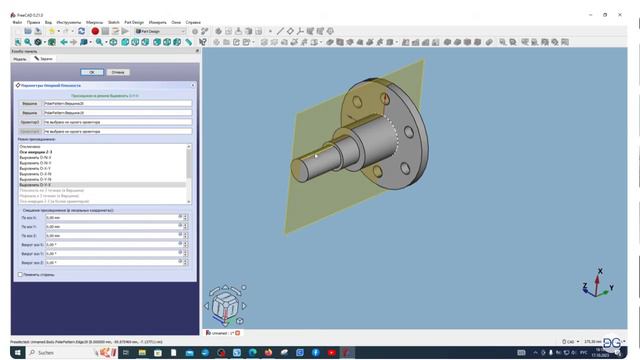Open the Инструменты menu
The image size is (640, 360).
click(x=69, y=22)
